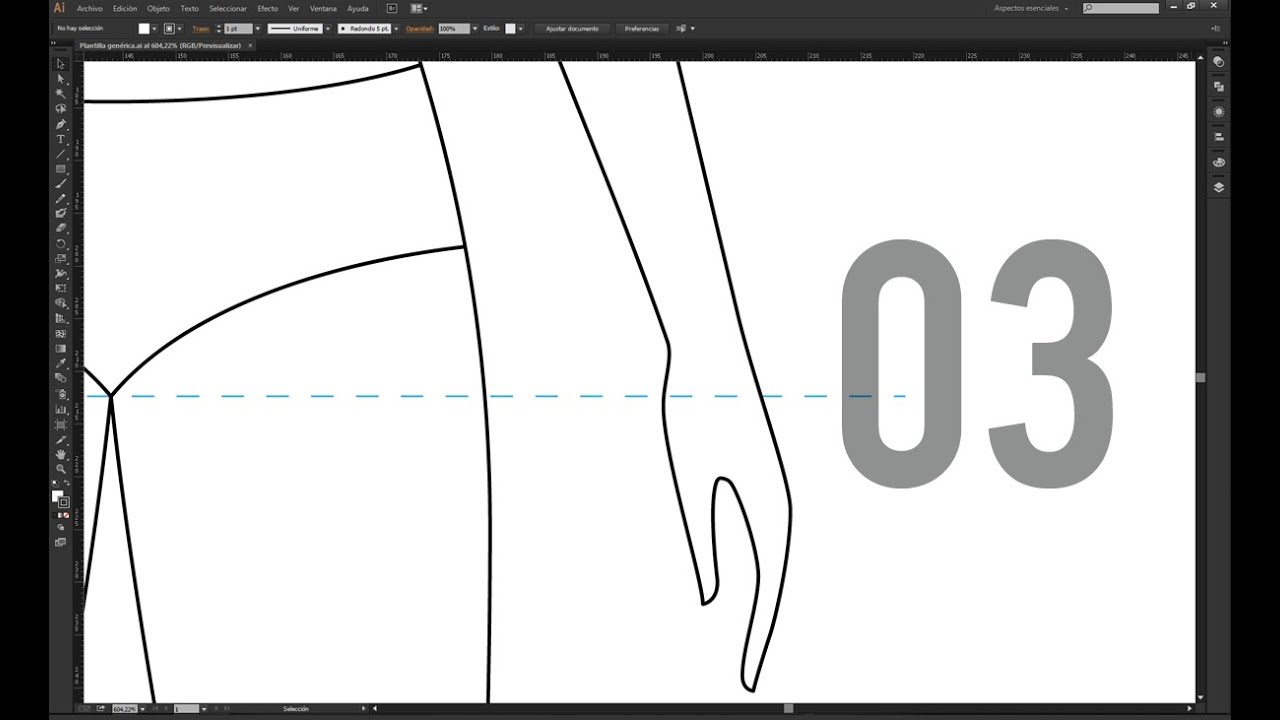Image resolution: width=1280 pixels, height=720 pixels.
Task: Select the Artboard tool
Action: pyautogui.click(x=61, y=424)
